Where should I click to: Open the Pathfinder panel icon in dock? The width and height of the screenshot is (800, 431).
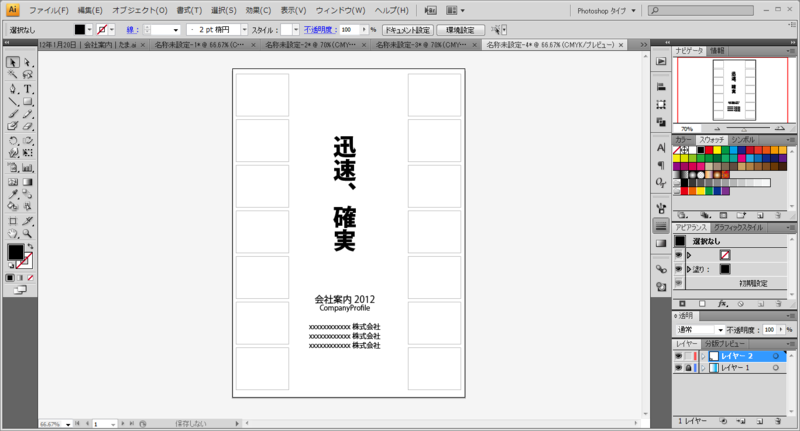coord(661,122)
